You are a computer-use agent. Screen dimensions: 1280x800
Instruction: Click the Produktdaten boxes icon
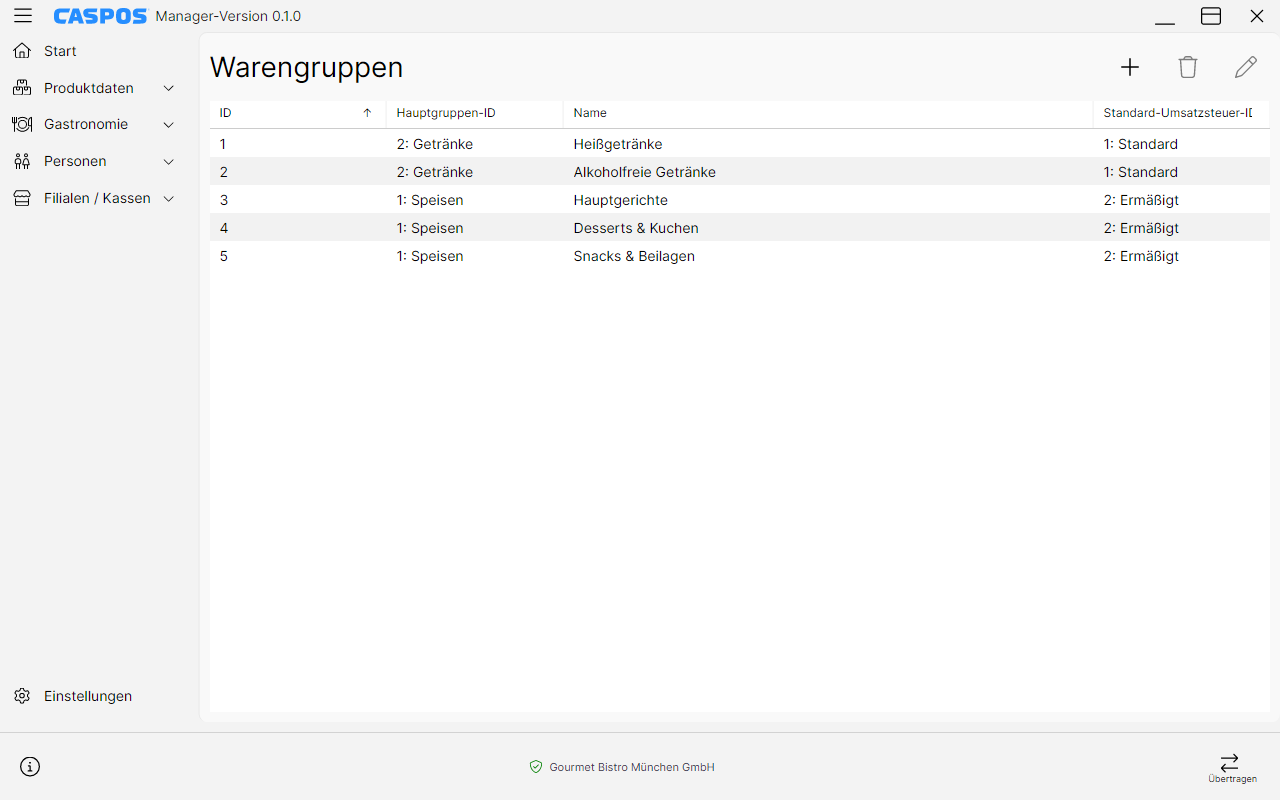22,88
